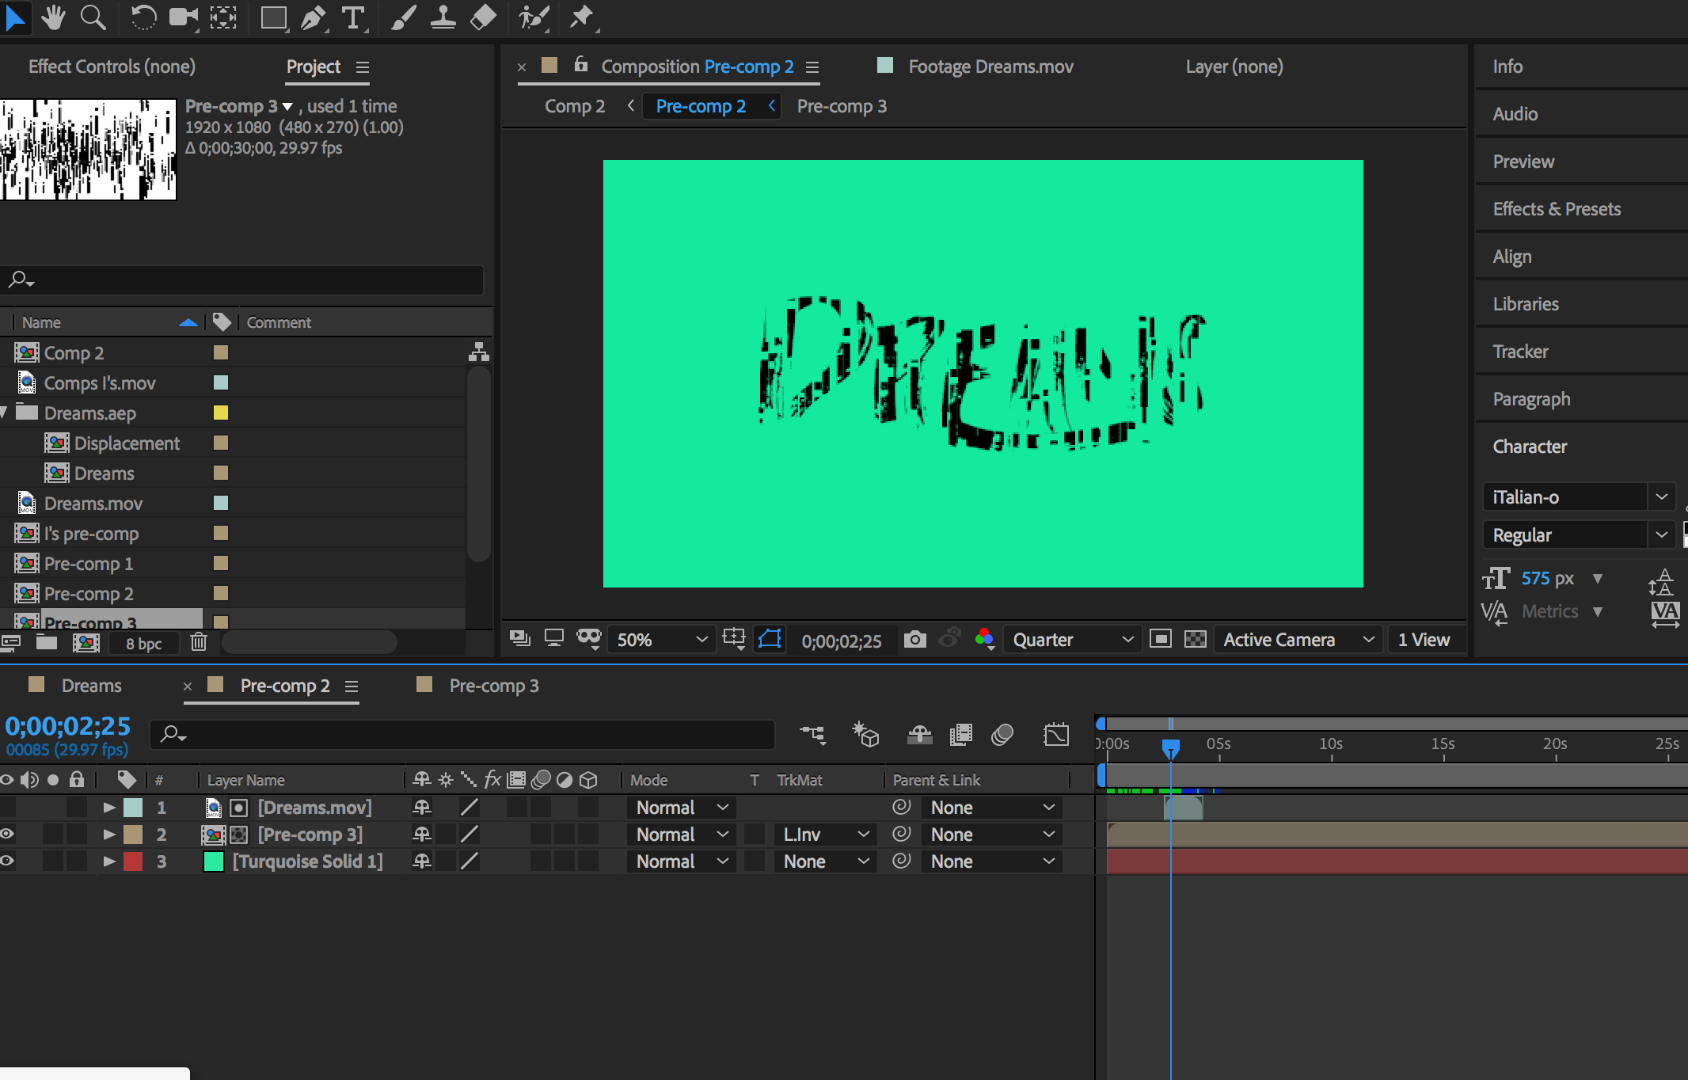Toggle visibility of Turquoise Solid 1 layer
The image size is (1688, 1080).
click(8, 861)
